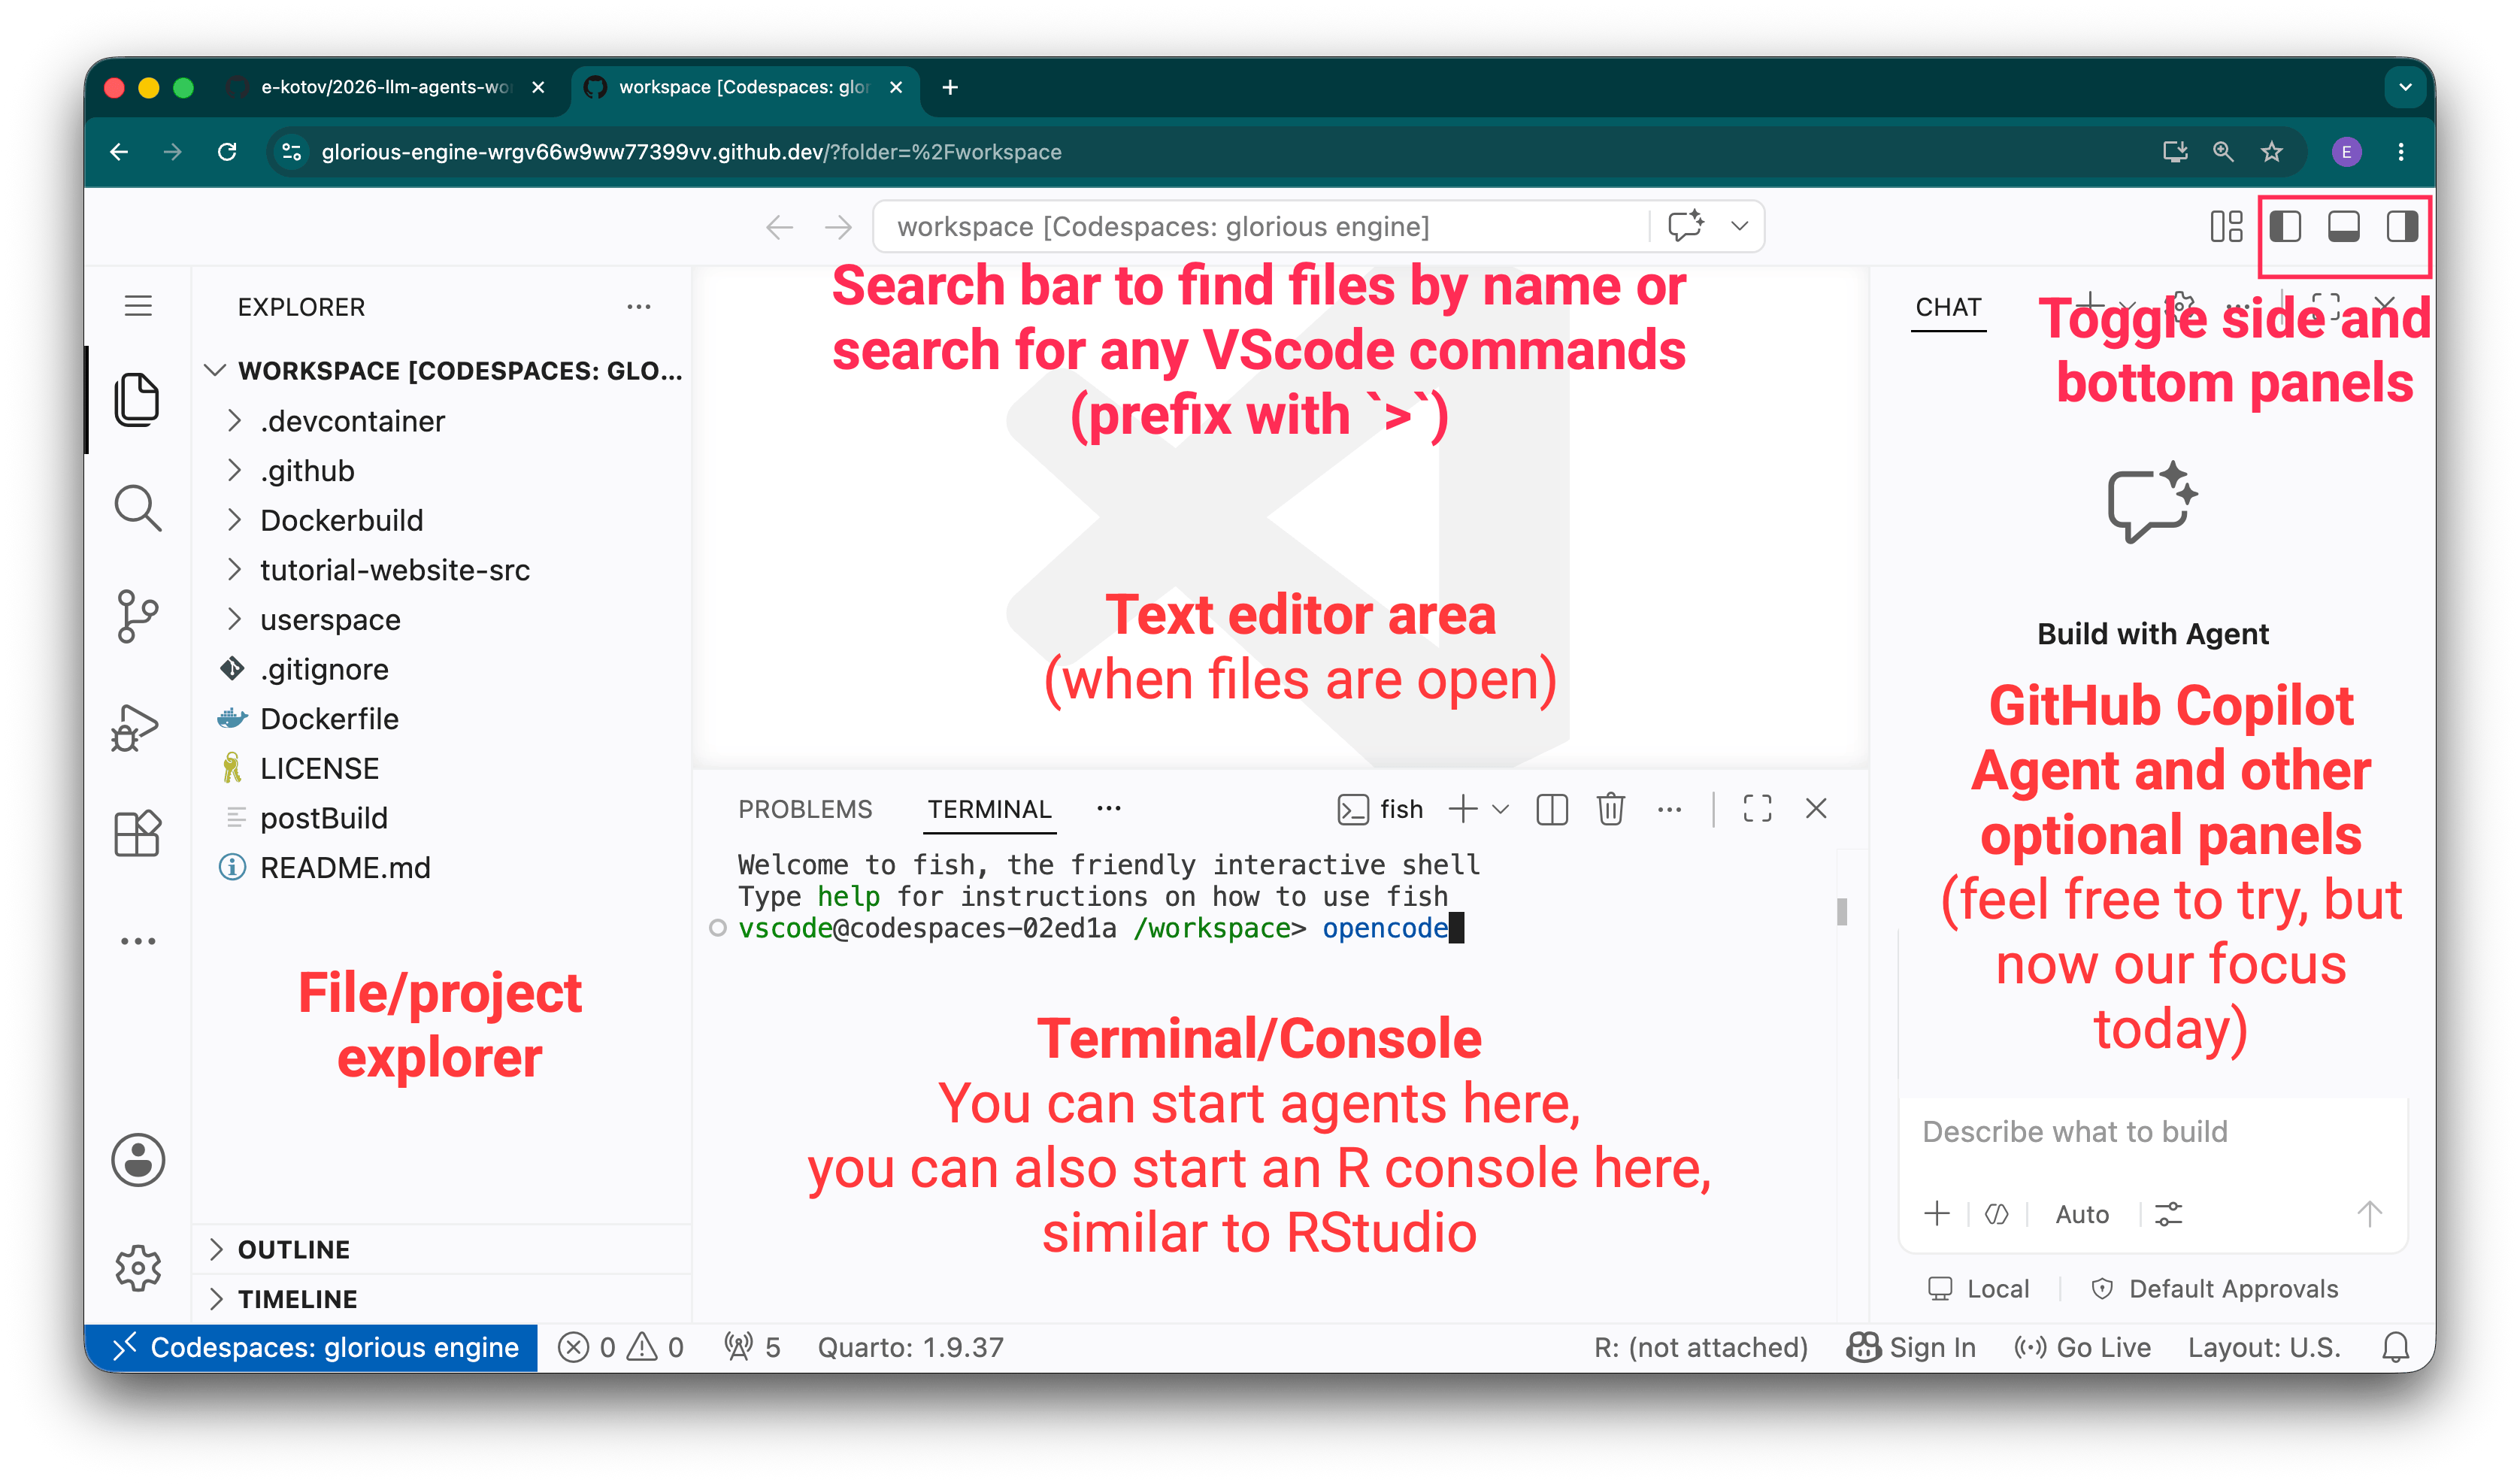Click the R: (not attached) status item
This screenshot has width=2520, height=1484.
(1701, 1347)
